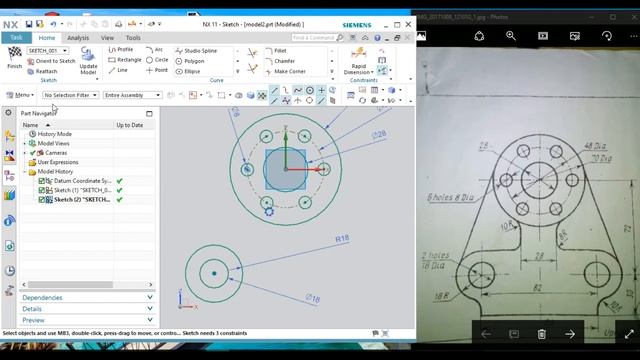This screenshot has width=640, height=360.
Task: Click the Save icon in NX title bar
Action: (x=29, y=24)
